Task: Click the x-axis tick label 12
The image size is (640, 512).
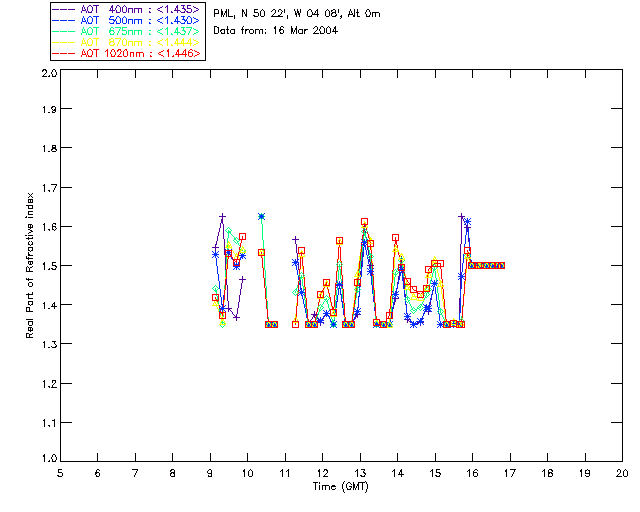Action: point(322,473)
